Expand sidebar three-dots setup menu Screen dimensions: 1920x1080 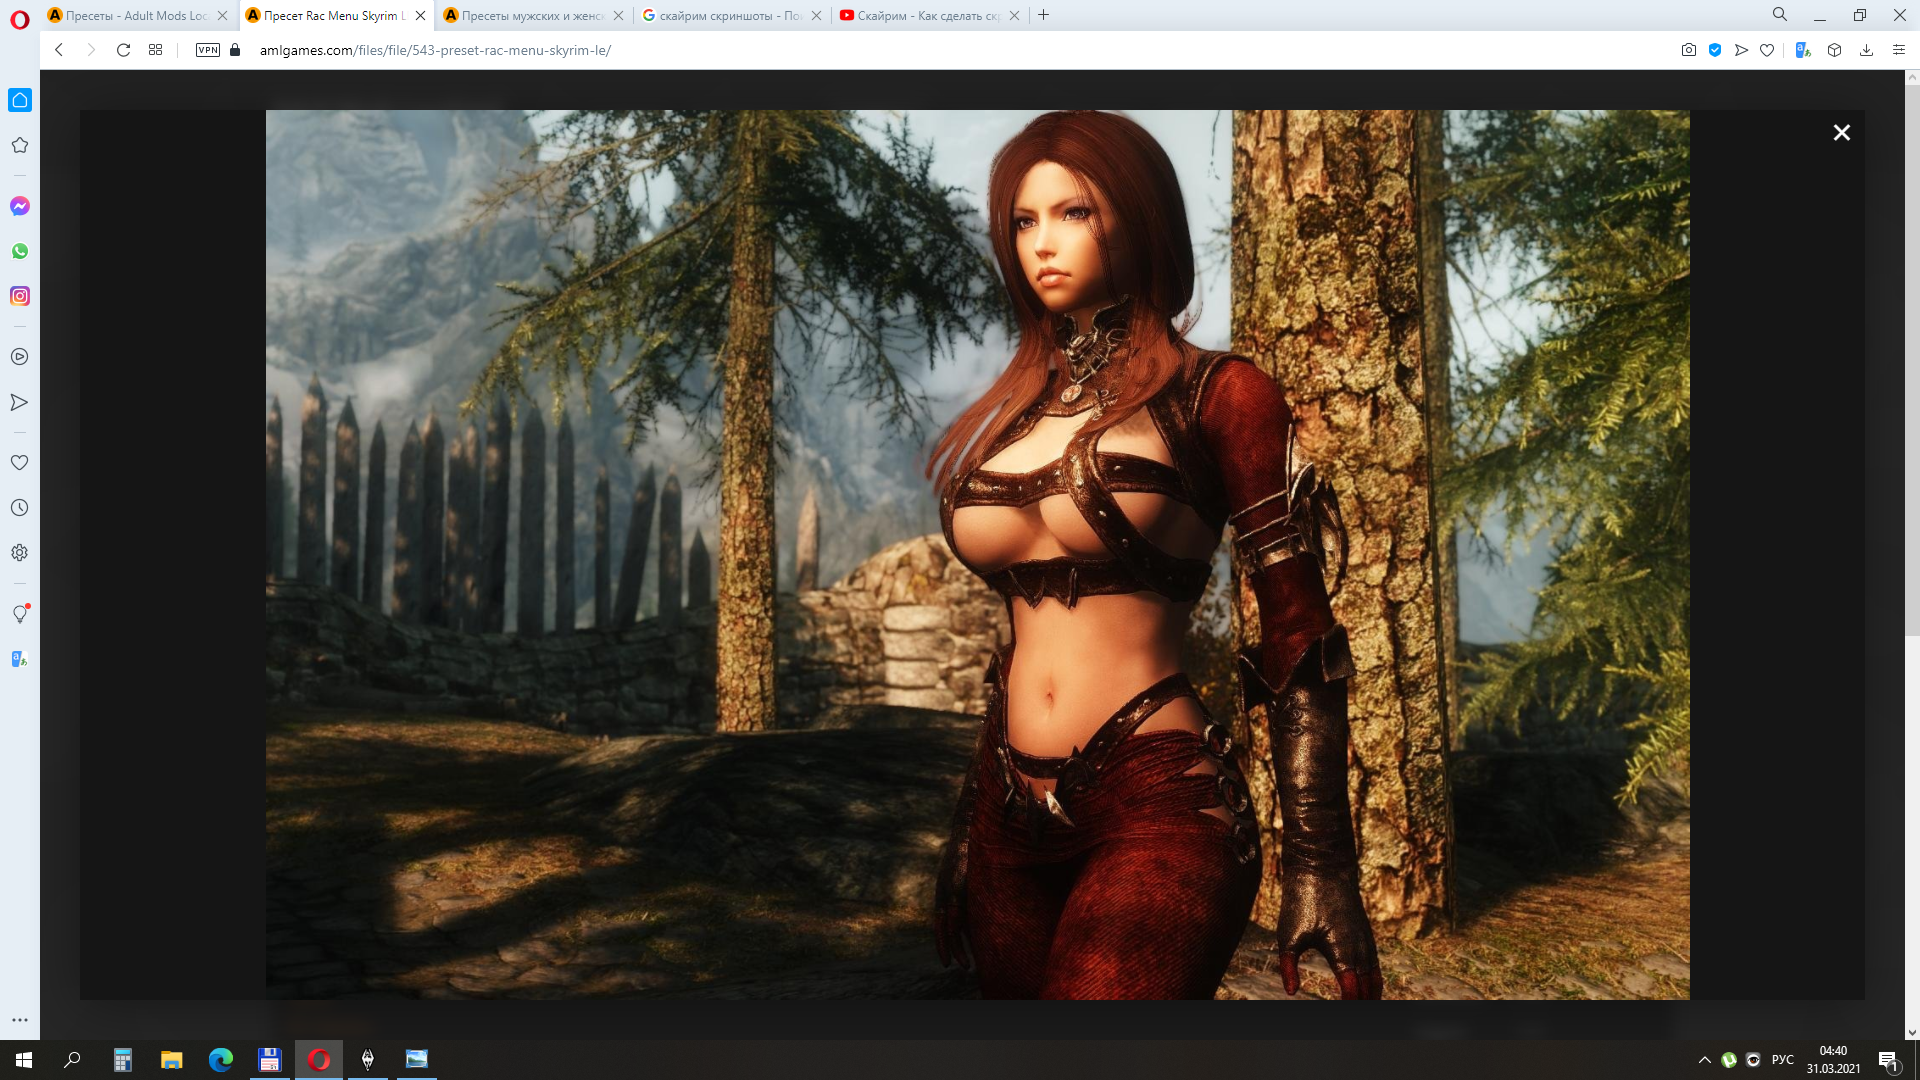click(20, 1020)
